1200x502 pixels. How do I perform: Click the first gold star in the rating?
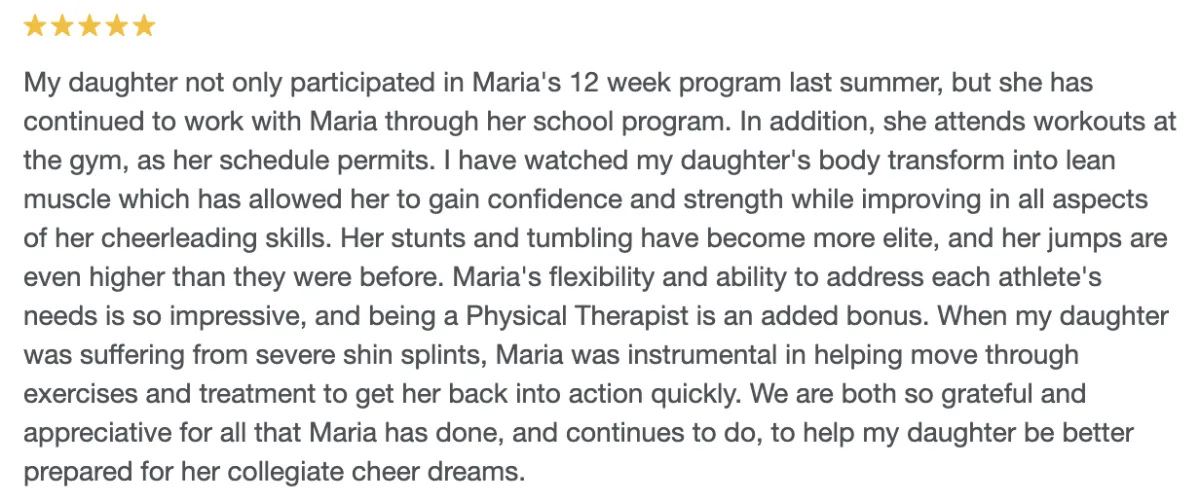tap(35, 26)
